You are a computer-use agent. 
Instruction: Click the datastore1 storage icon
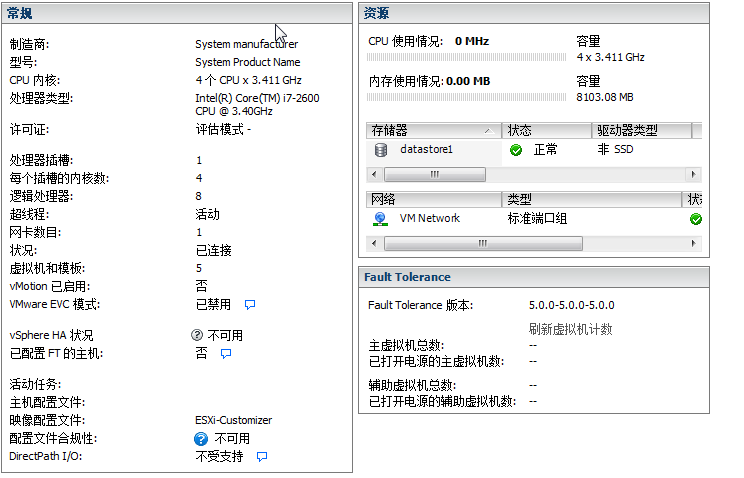click(x=381, y=150)
